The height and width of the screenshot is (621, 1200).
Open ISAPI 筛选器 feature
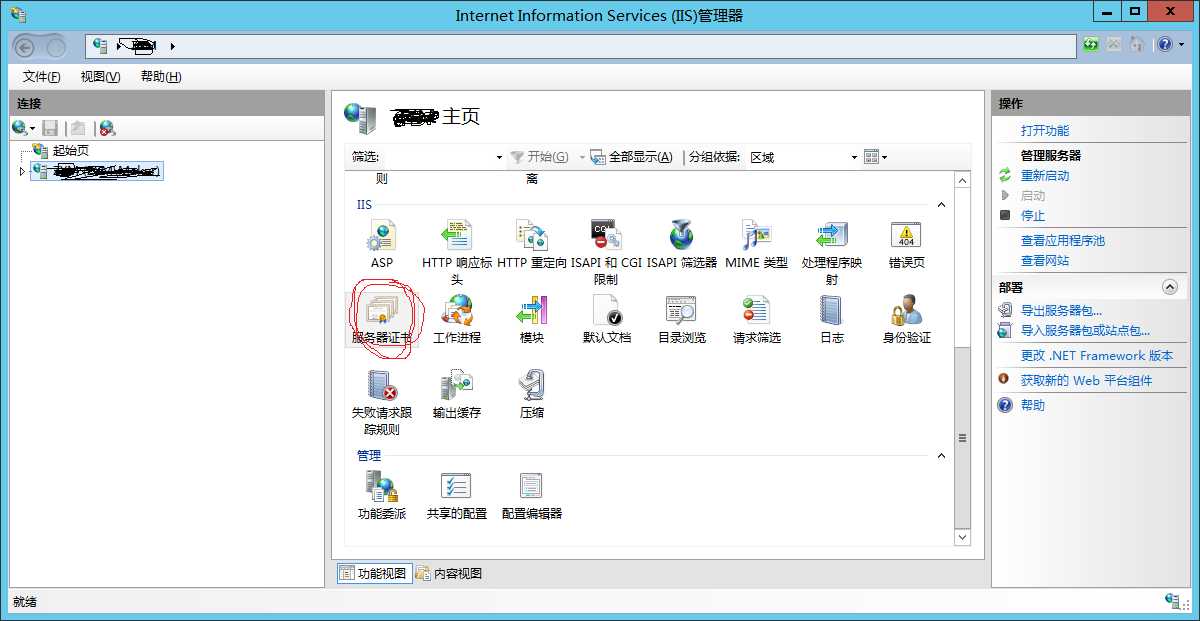point(682,244)
